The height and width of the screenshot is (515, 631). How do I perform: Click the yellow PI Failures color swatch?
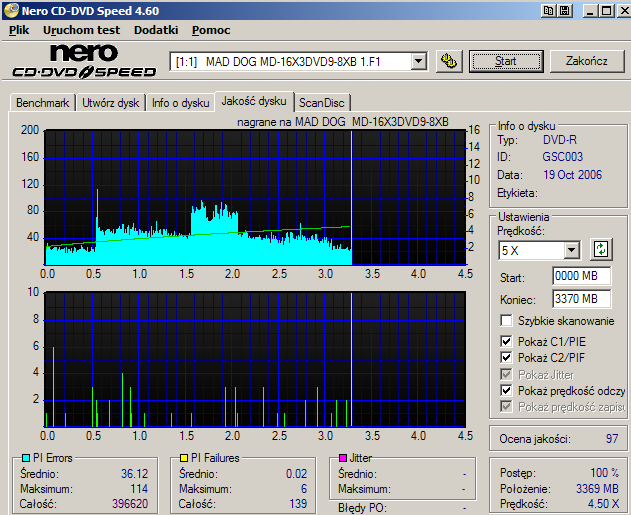[184, 458]
